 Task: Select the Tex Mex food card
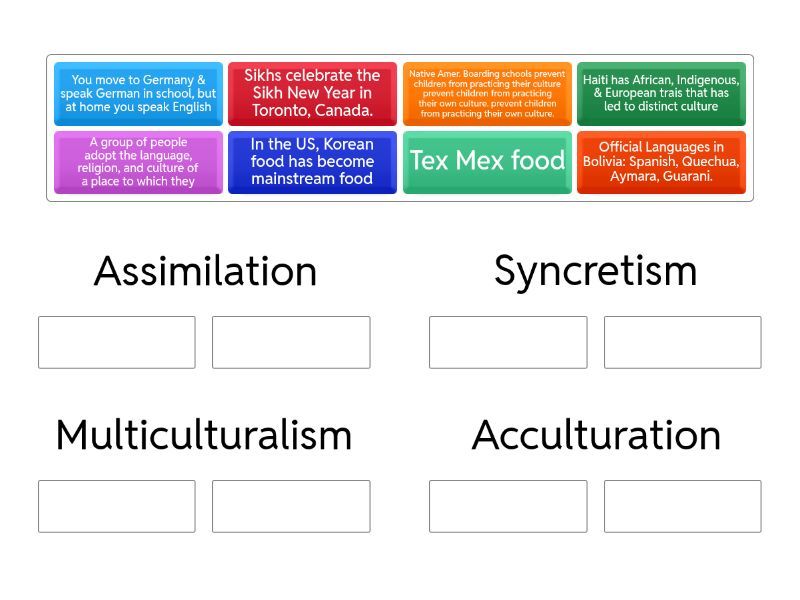click(x=487, y=162)
